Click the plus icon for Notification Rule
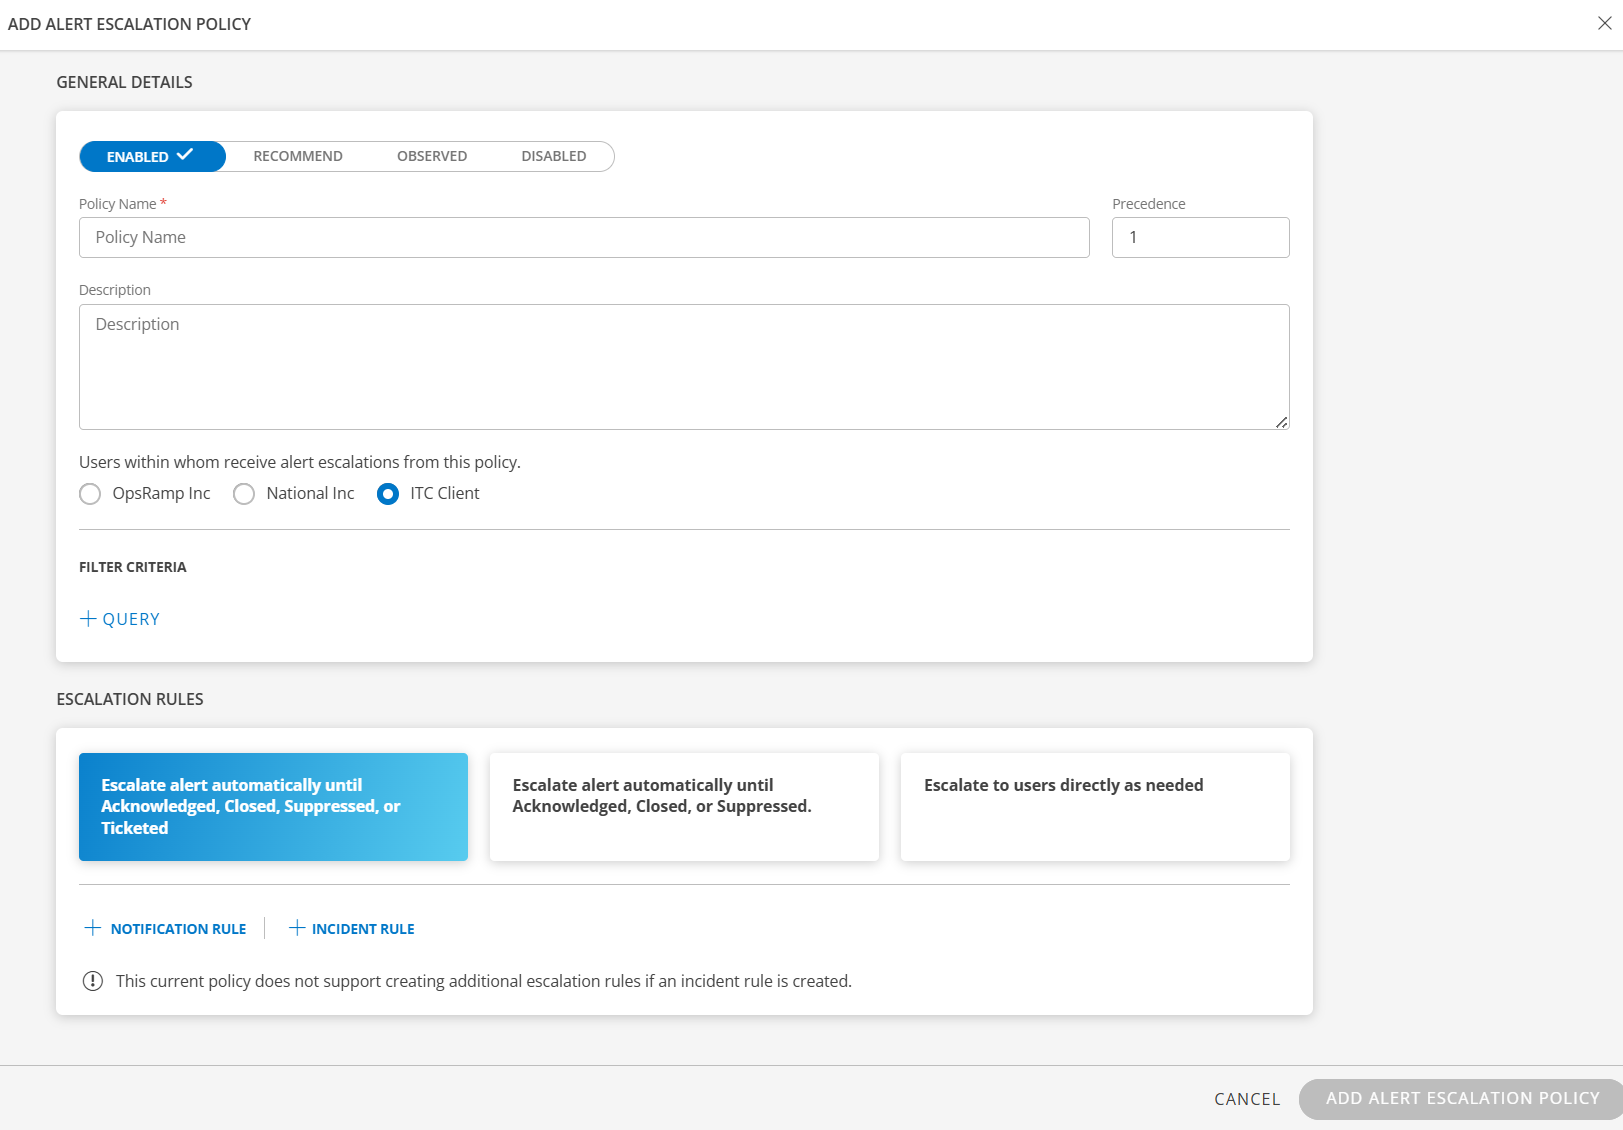 point(93,928)
